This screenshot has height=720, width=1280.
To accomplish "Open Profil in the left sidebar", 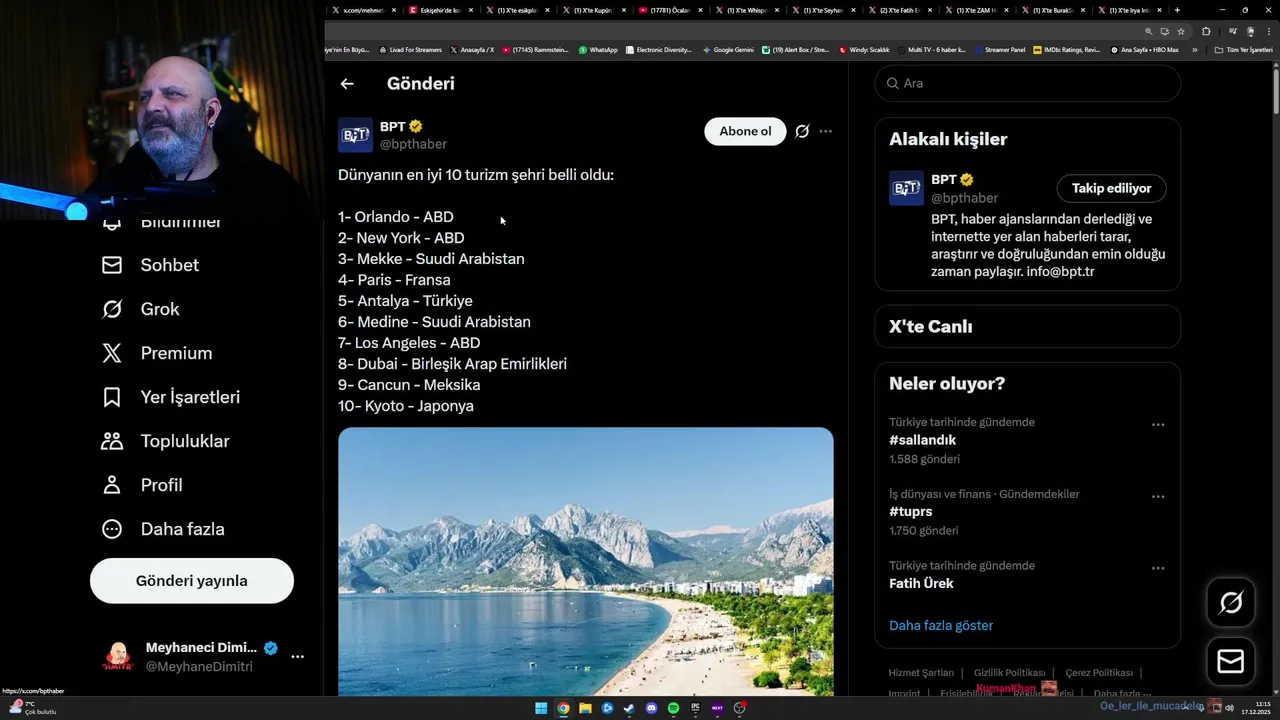I will 142,485.
